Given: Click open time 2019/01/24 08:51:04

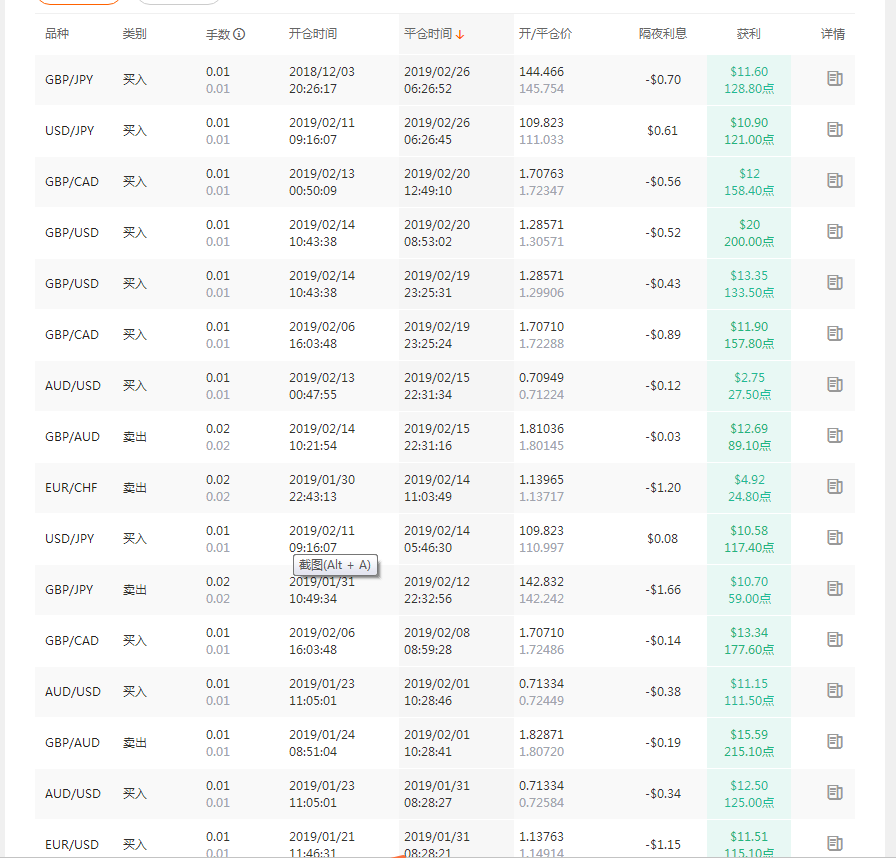Looking at the screenshot, I should (x=322, y=743).
